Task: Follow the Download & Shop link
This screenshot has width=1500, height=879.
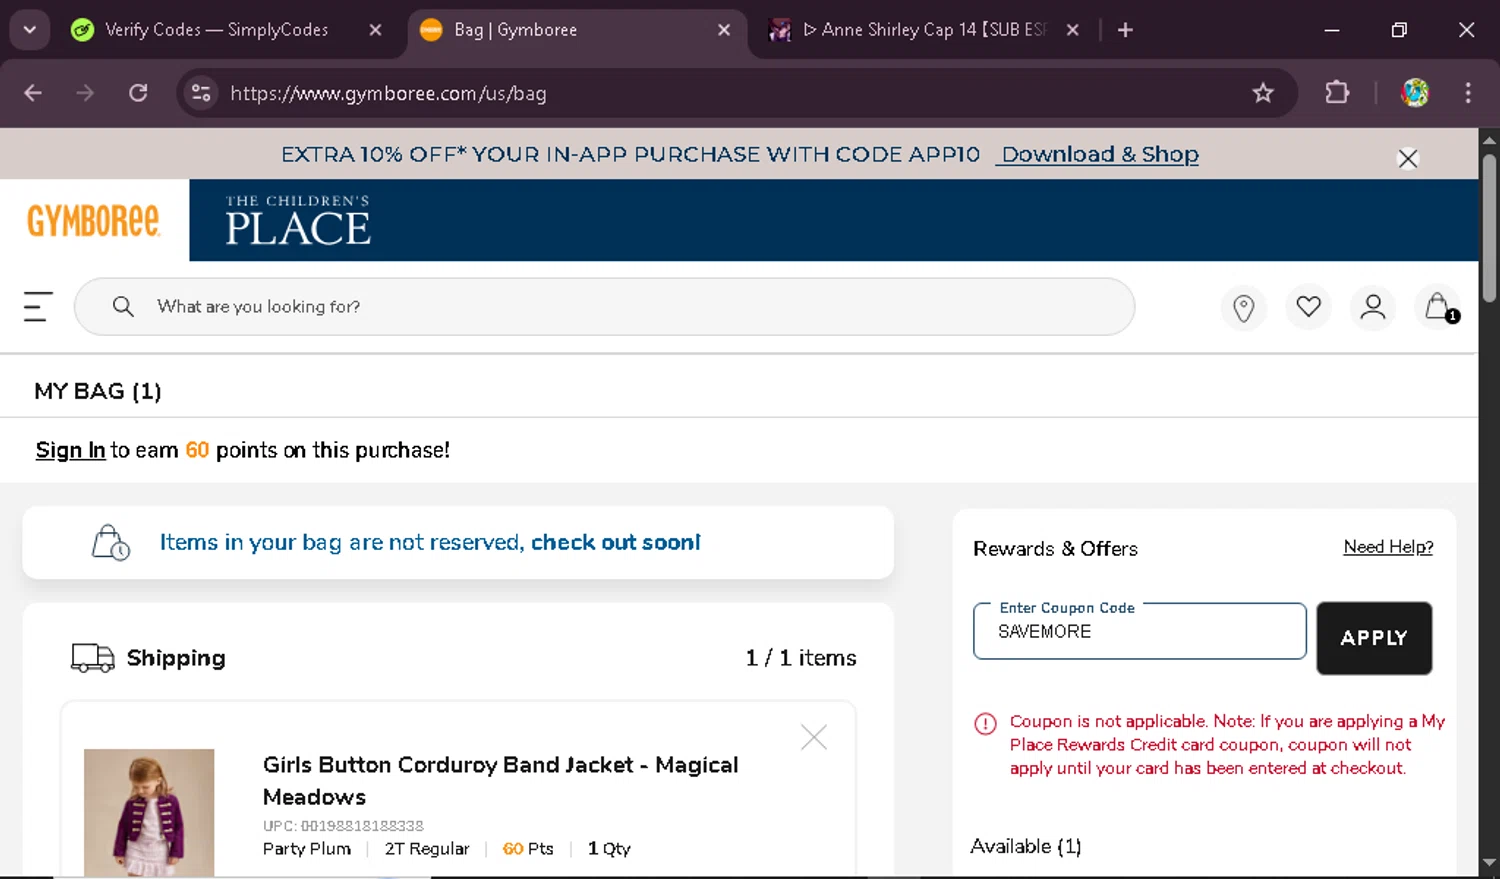Action: click(x=1100, y=154)
